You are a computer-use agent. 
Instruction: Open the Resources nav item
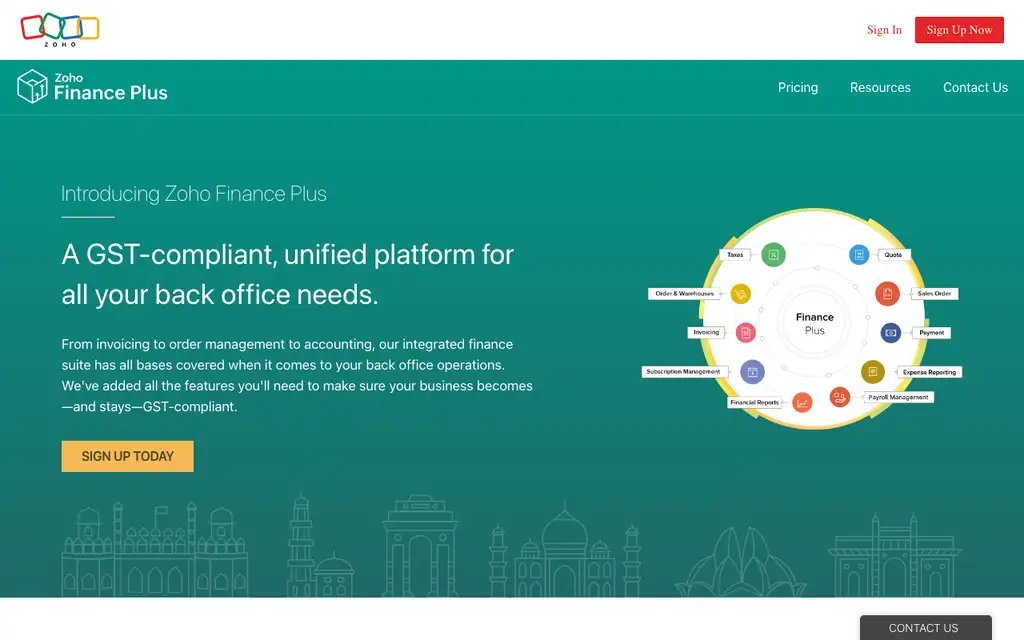pos(880,88)
